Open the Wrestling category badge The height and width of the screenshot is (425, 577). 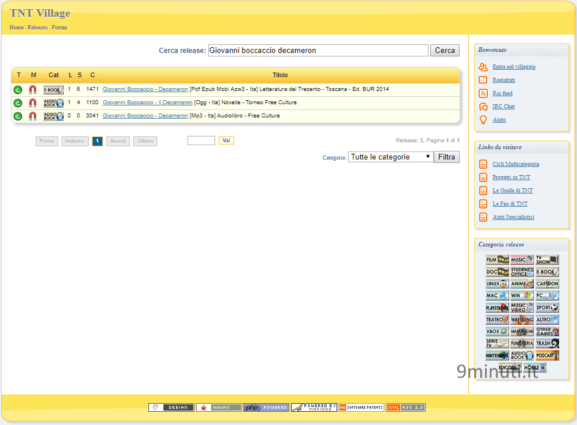click(x=522, y=319)
